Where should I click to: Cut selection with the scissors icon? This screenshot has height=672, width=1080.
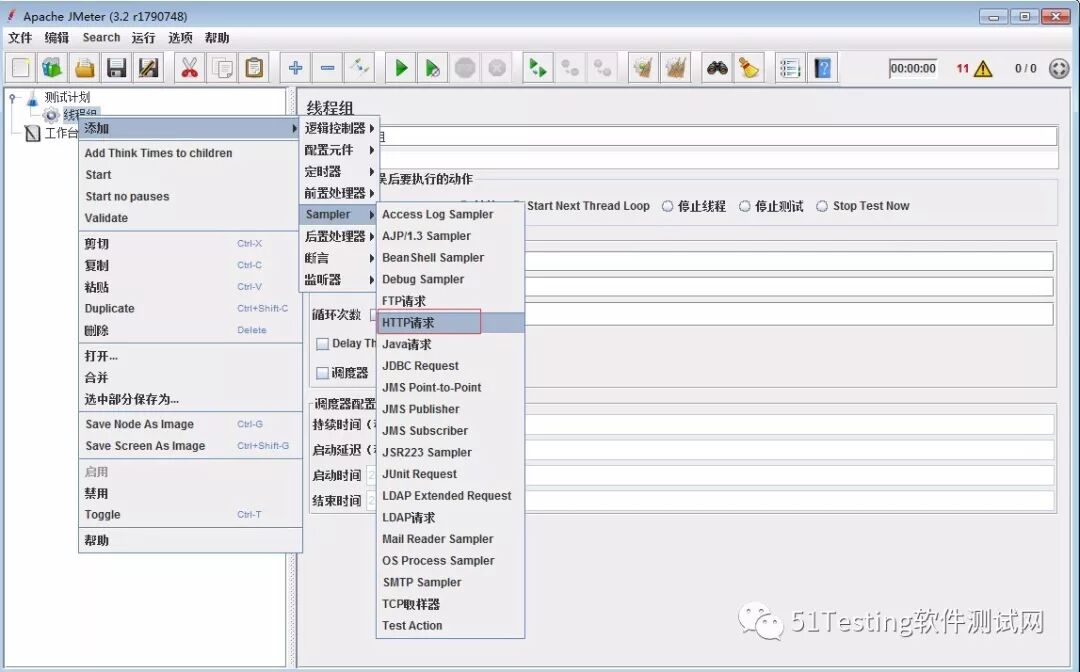click(189, 67)
